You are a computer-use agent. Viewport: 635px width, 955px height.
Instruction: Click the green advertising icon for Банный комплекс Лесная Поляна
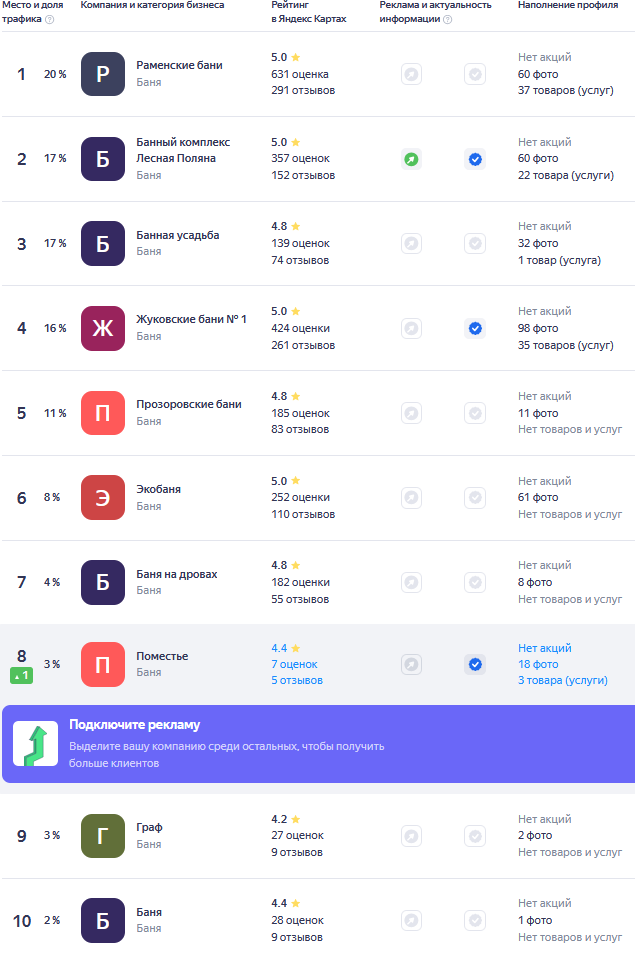tap(411, 159)
